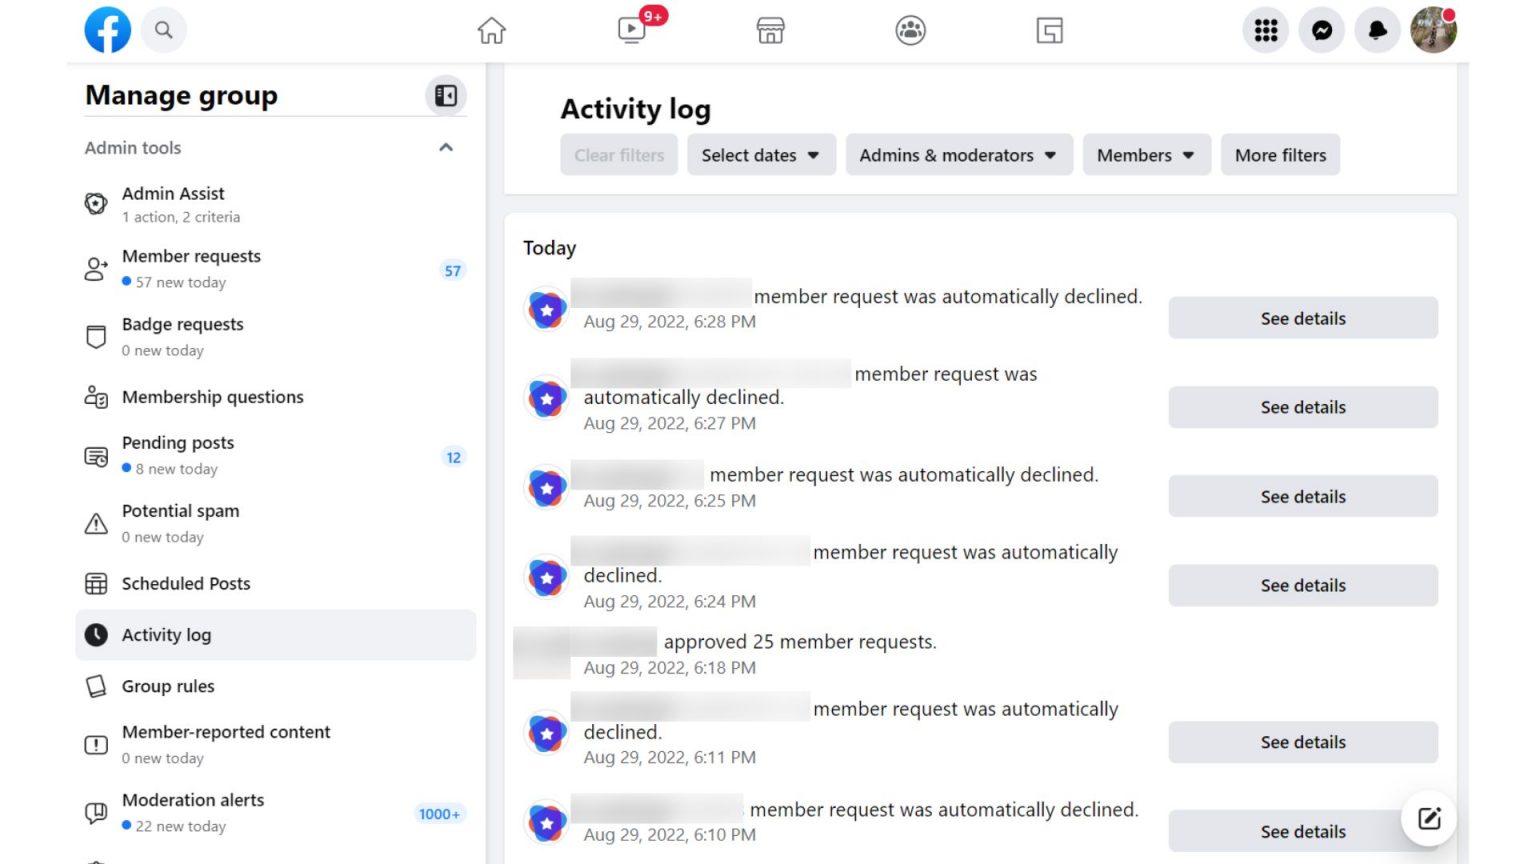
Task: Open Watch with the 9+ notification badge
Action: click(x=631, y=31)
